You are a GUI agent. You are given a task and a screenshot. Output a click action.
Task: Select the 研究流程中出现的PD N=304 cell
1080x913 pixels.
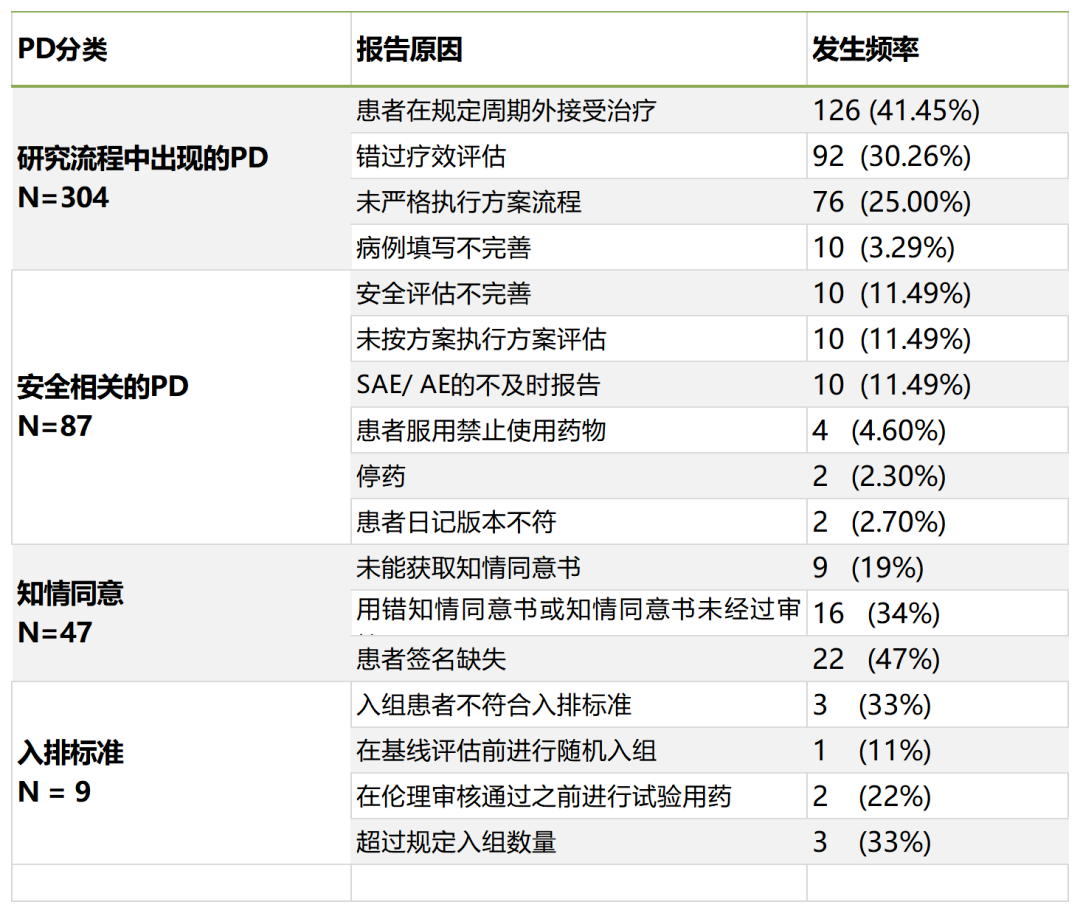click(143, 178)
